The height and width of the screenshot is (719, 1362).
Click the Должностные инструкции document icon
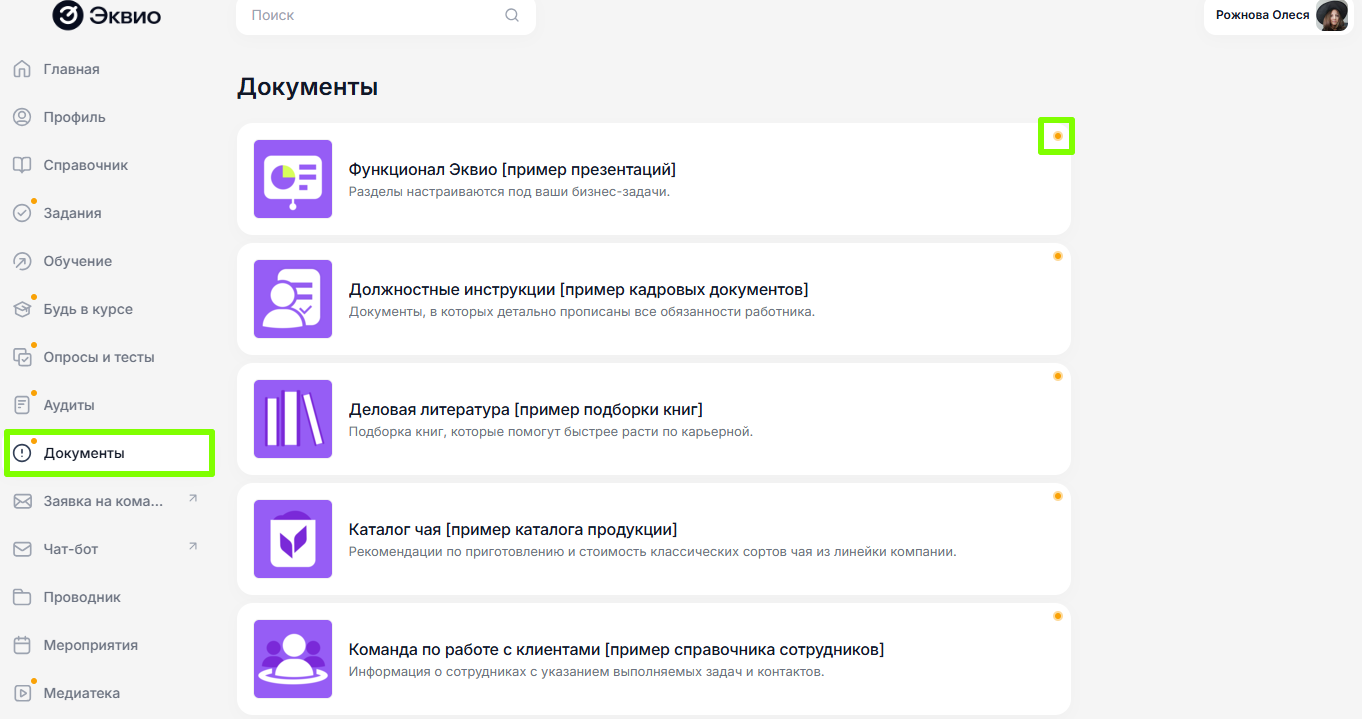point(293,299)
